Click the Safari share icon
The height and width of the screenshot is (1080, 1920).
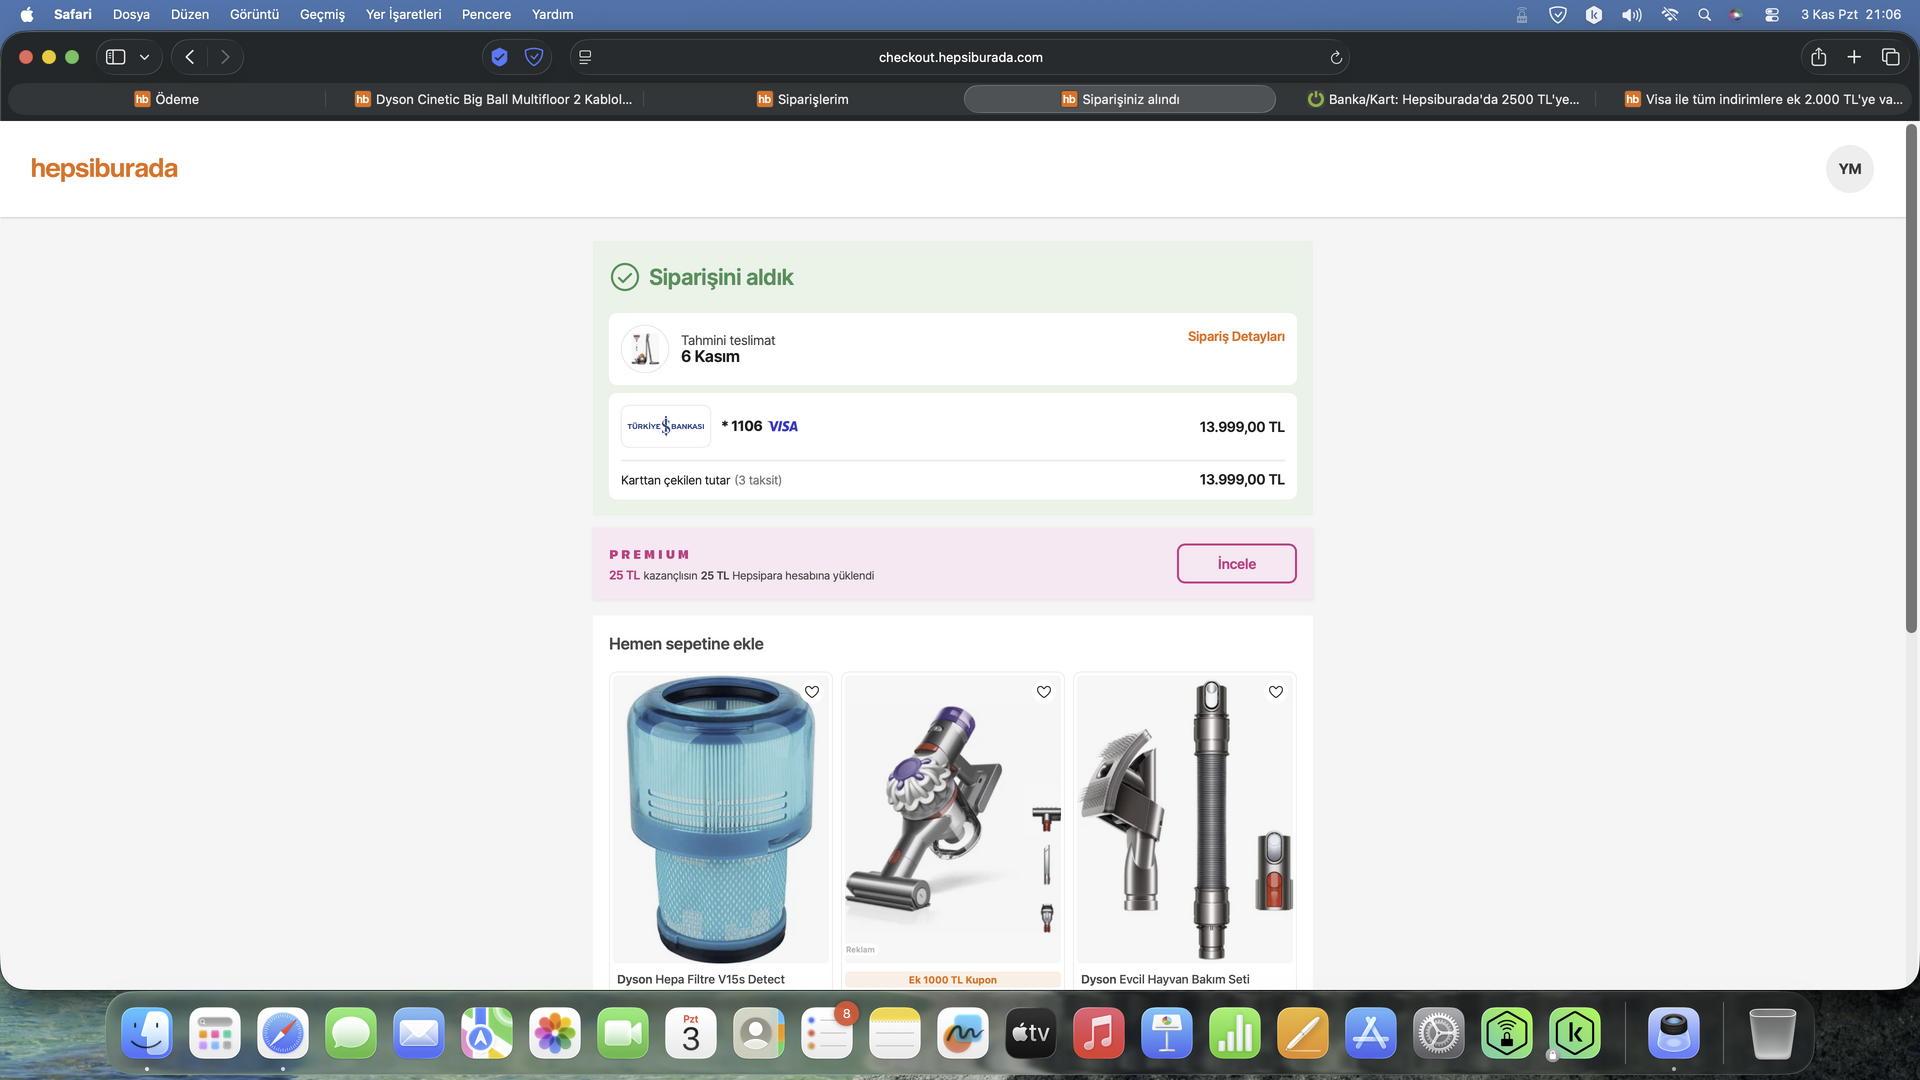(1818, 57)
